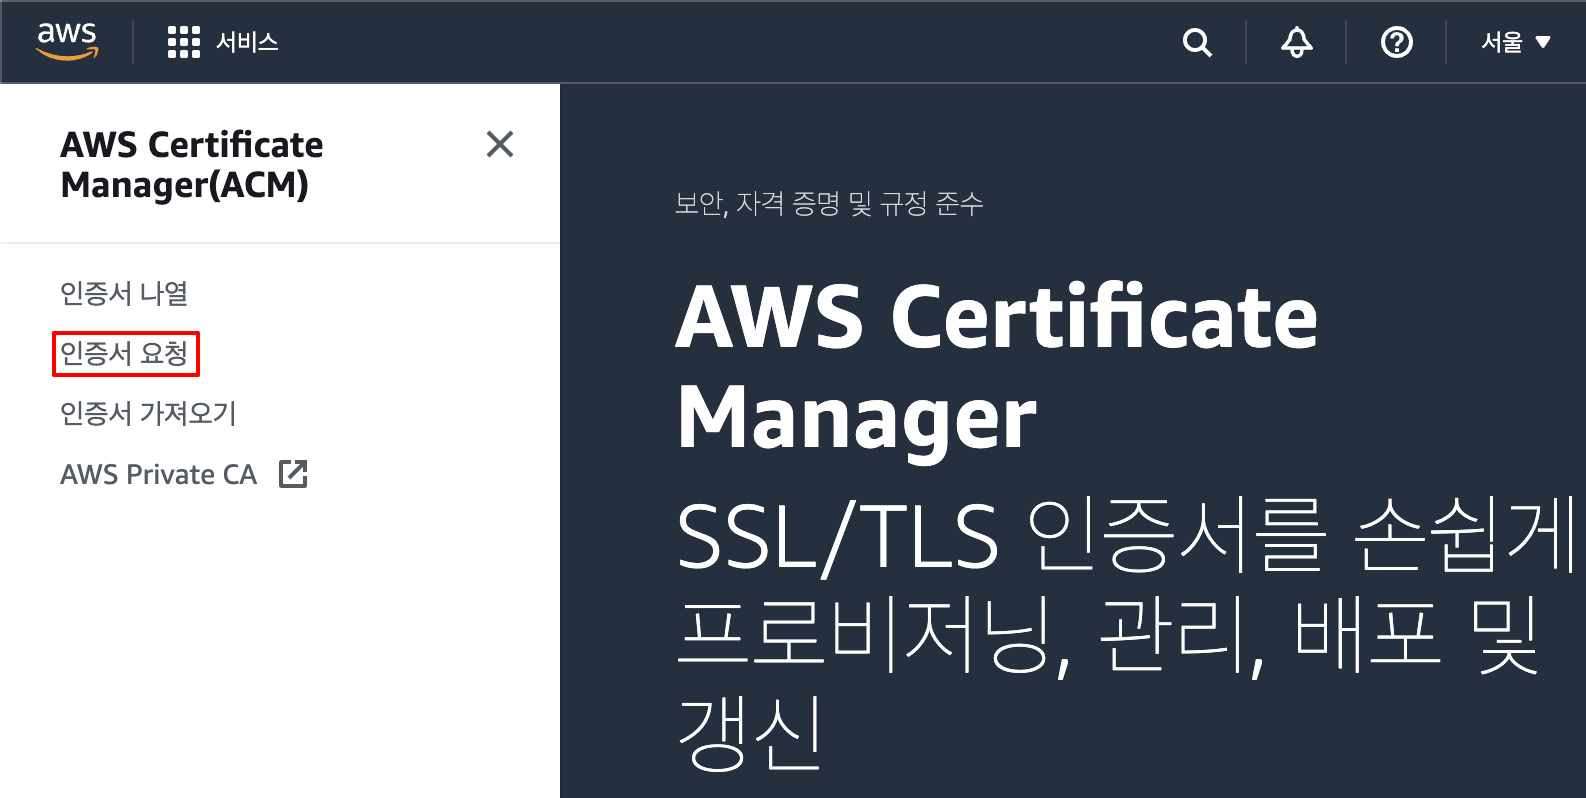
Task: Open the search magnifier icon
Action: 1197,42
